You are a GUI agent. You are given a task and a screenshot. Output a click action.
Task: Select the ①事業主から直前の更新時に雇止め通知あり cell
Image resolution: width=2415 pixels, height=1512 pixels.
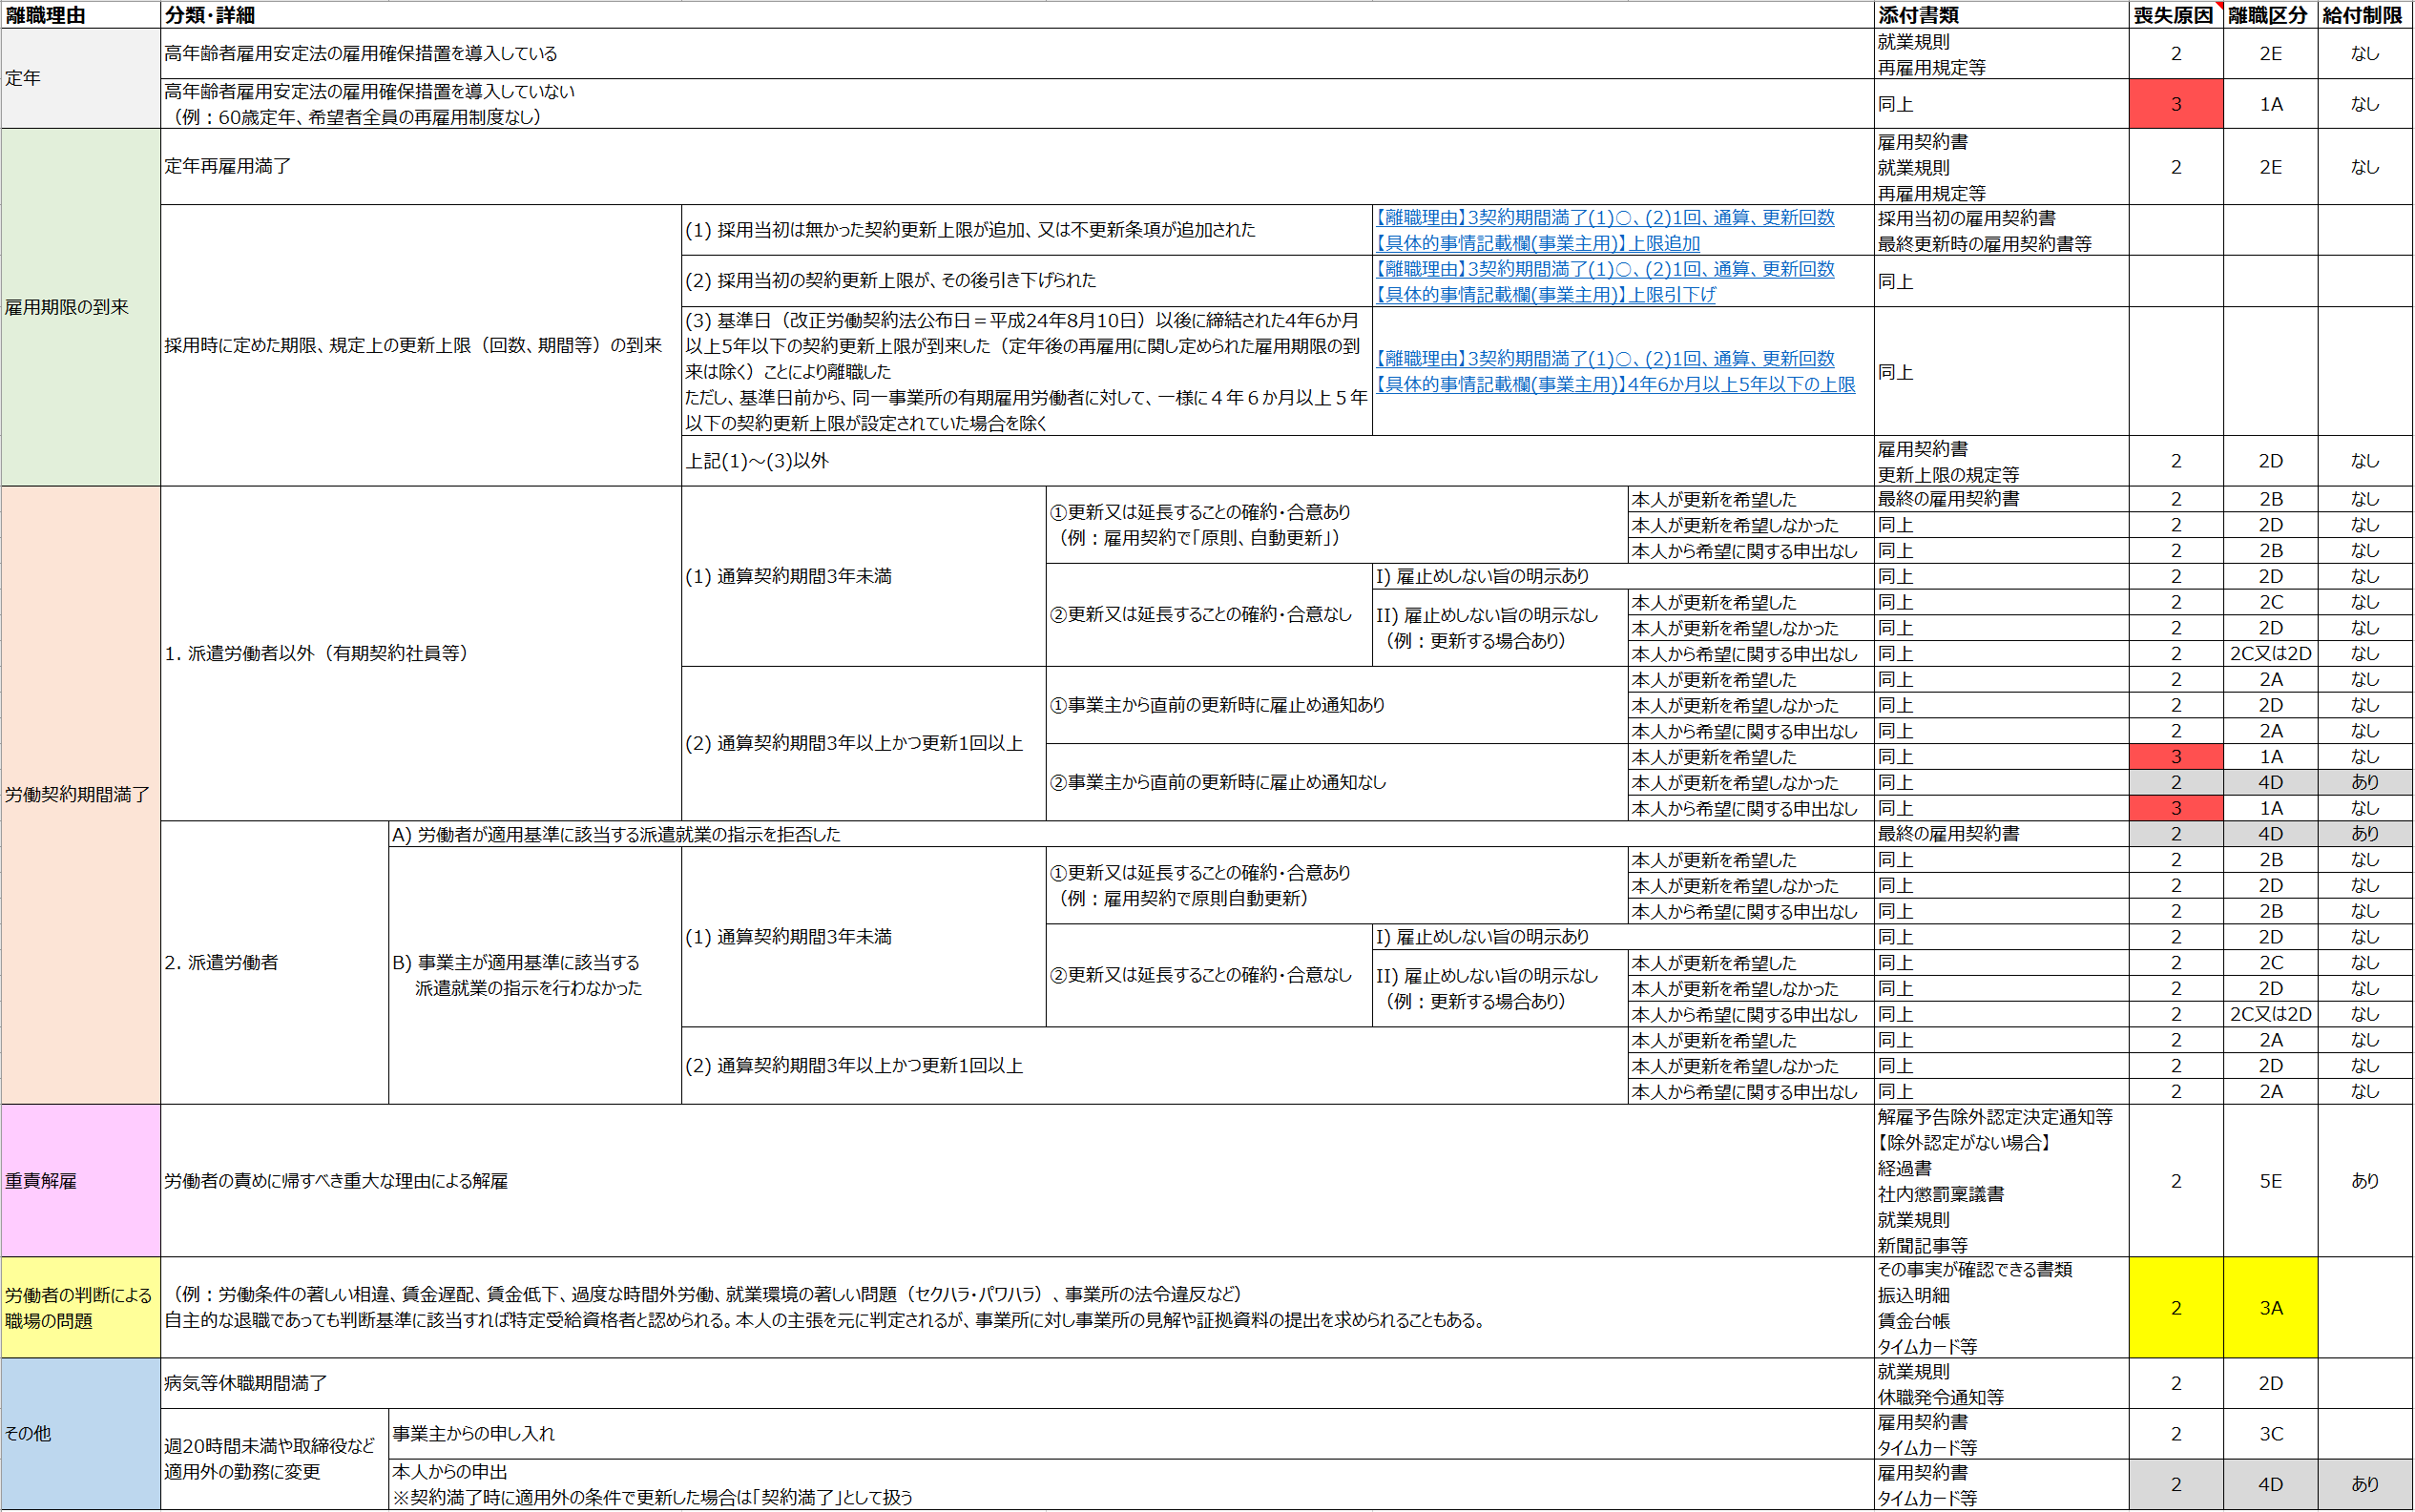(1337, 705)
